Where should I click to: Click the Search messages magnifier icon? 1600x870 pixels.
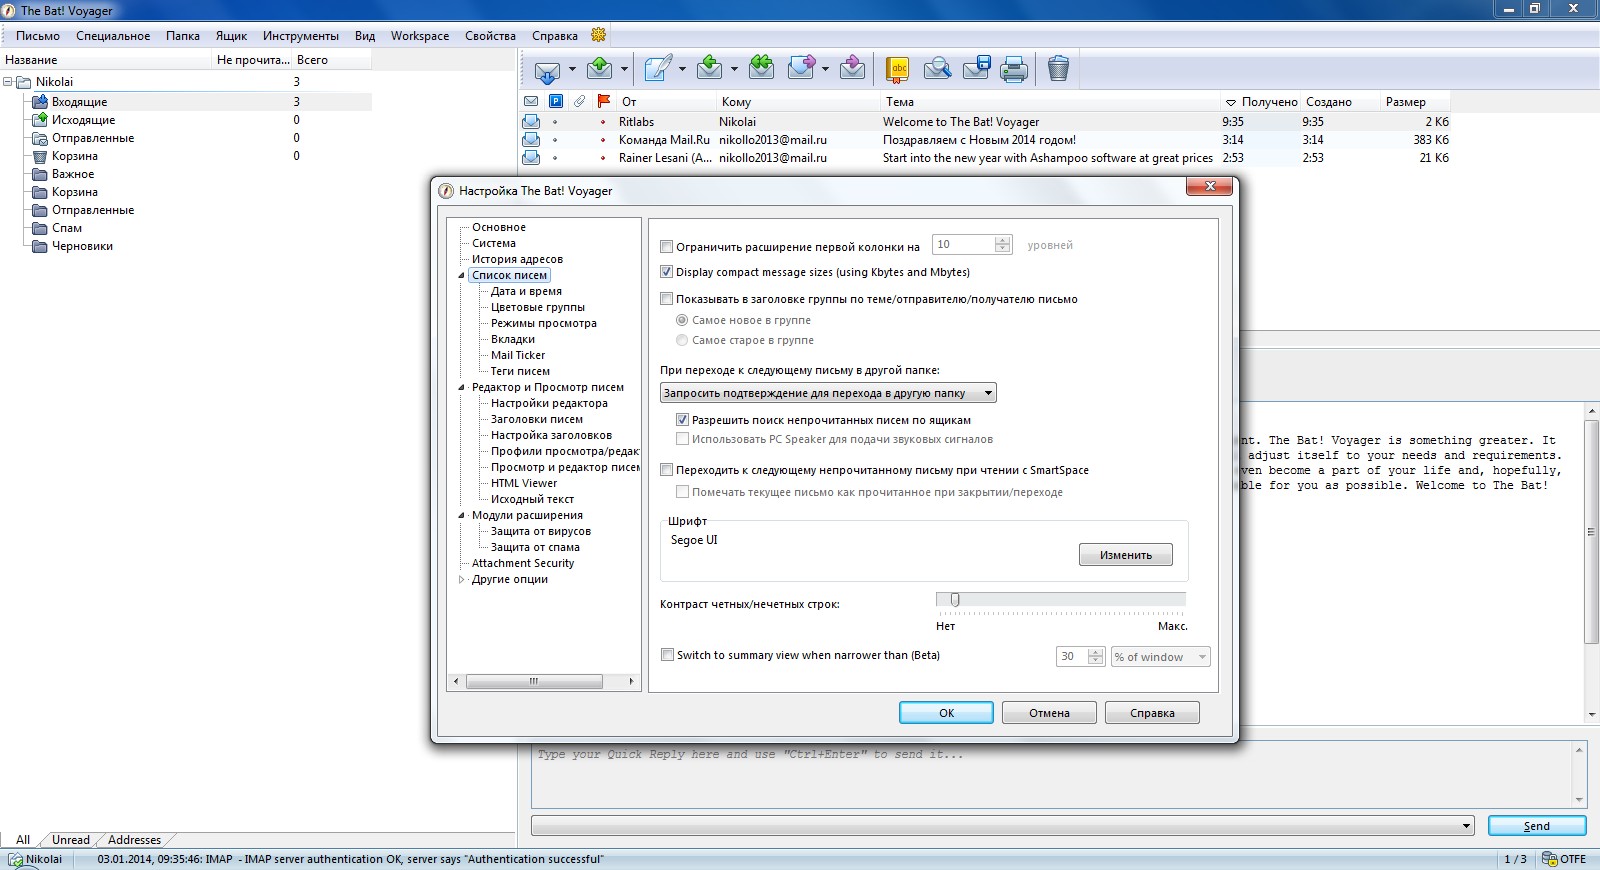(x=937, y=68)
